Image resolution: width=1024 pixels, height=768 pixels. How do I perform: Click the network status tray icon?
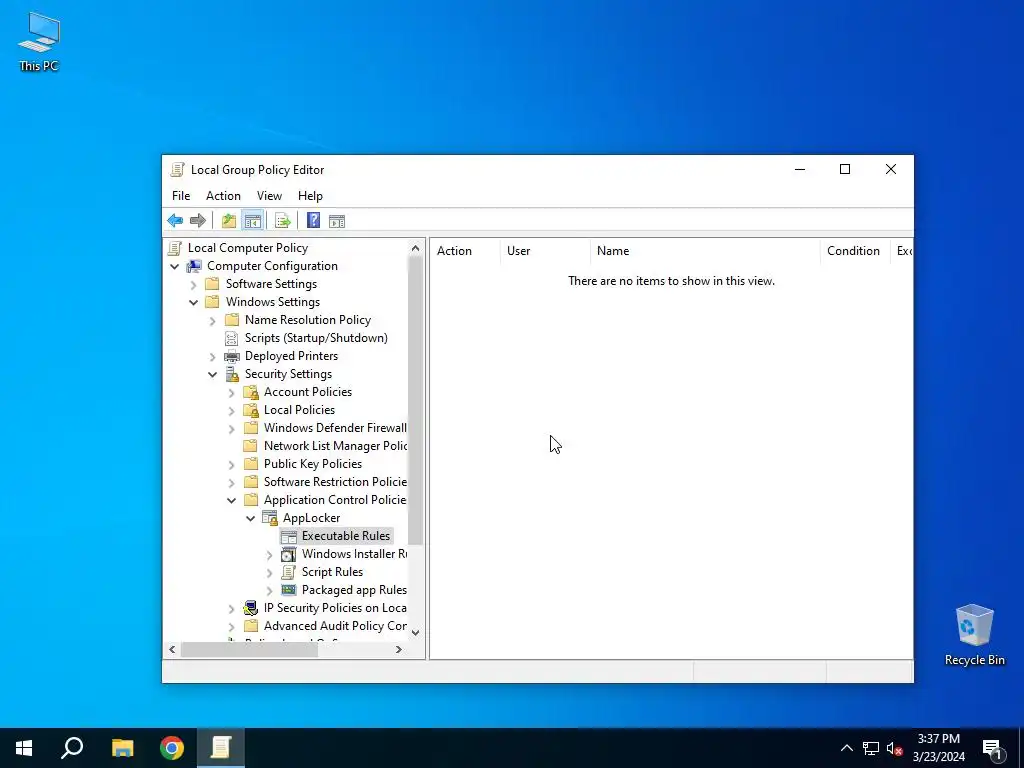click(x=871, y=748)
